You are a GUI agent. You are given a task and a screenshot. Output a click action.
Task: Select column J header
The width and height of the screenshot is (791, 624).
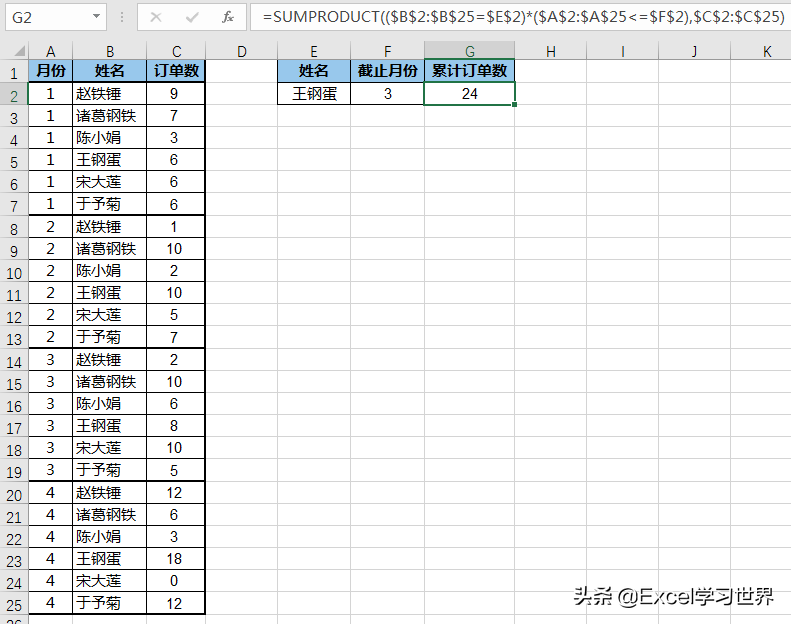coord(695,51)
